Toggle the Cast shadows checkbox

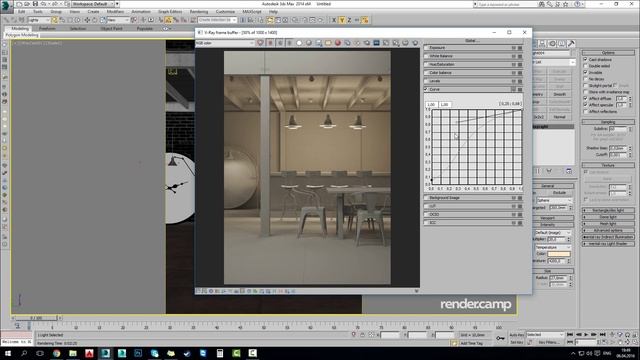click(586, 60)
